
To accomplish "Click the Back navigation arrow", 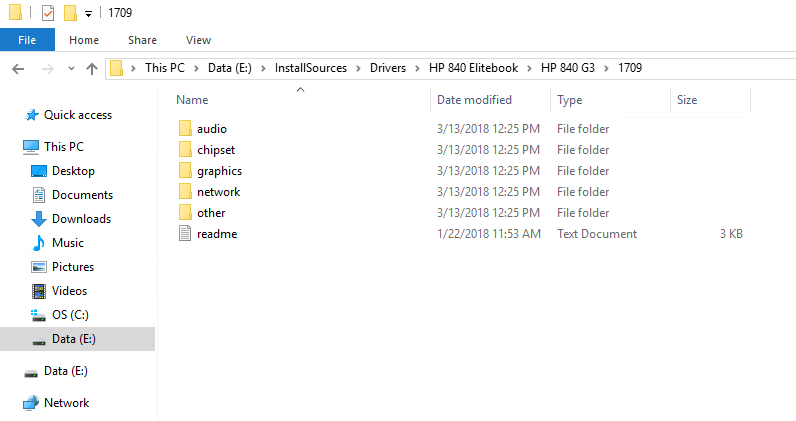I will 18,69.
